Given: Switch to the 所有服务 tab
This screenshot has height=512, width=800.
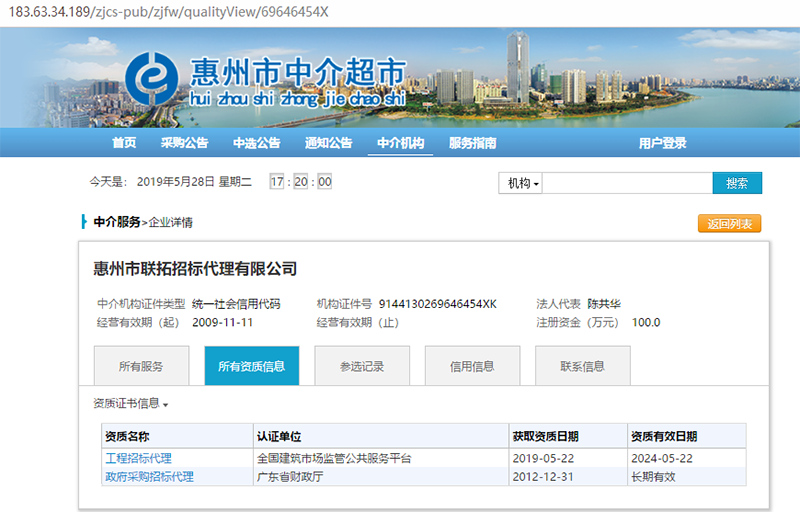Looking at the screenshot, I should point(141,366).
